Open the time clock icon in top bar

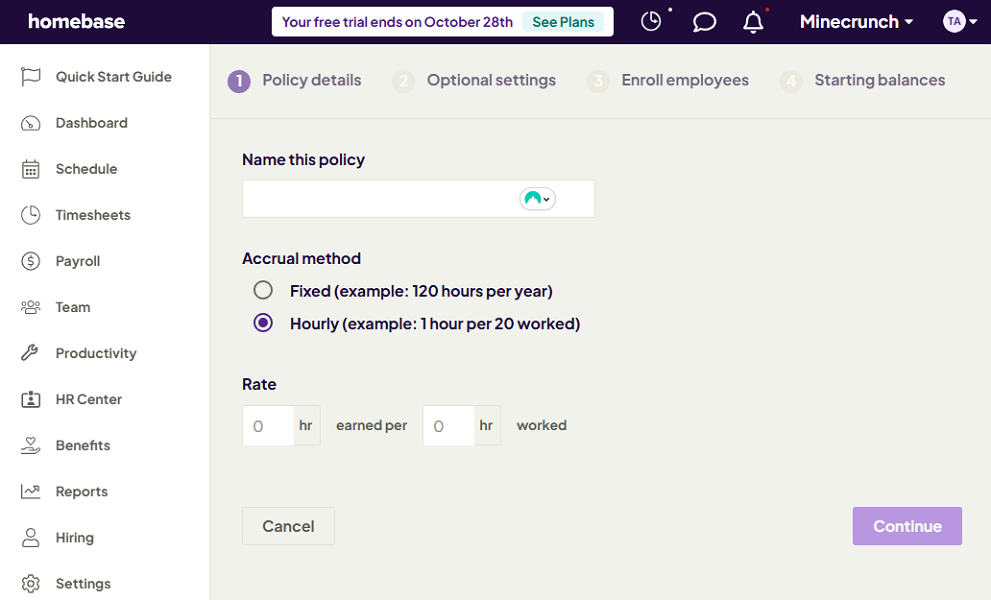(x=652, y=20)
